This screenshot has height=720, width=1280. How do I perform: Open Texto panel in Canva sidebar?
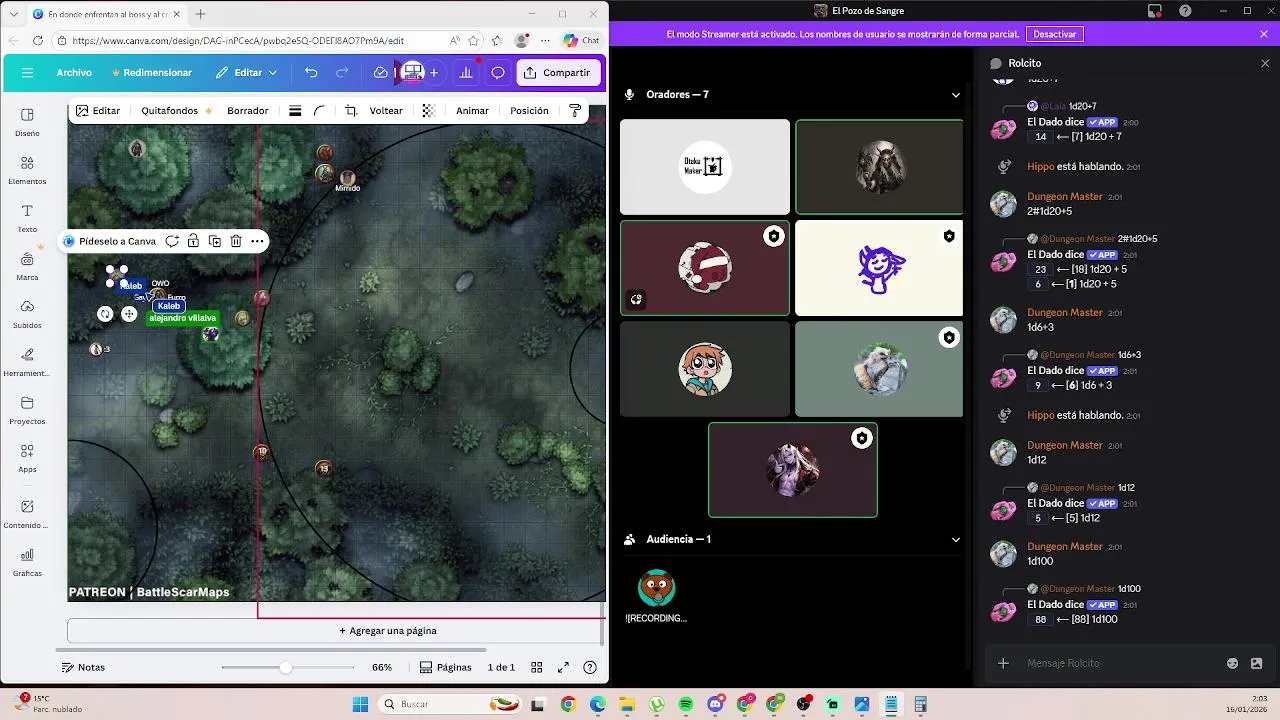coord(27,218)
